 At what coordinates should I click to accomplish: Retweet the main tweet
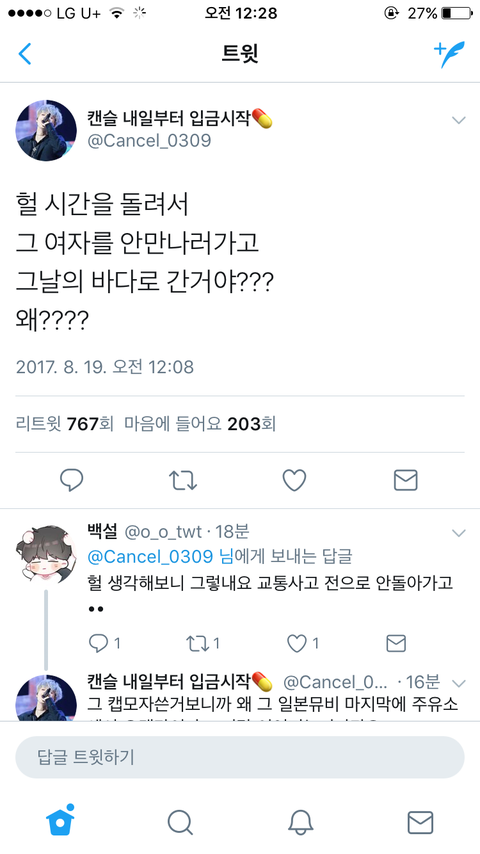[x=183, y=480]
